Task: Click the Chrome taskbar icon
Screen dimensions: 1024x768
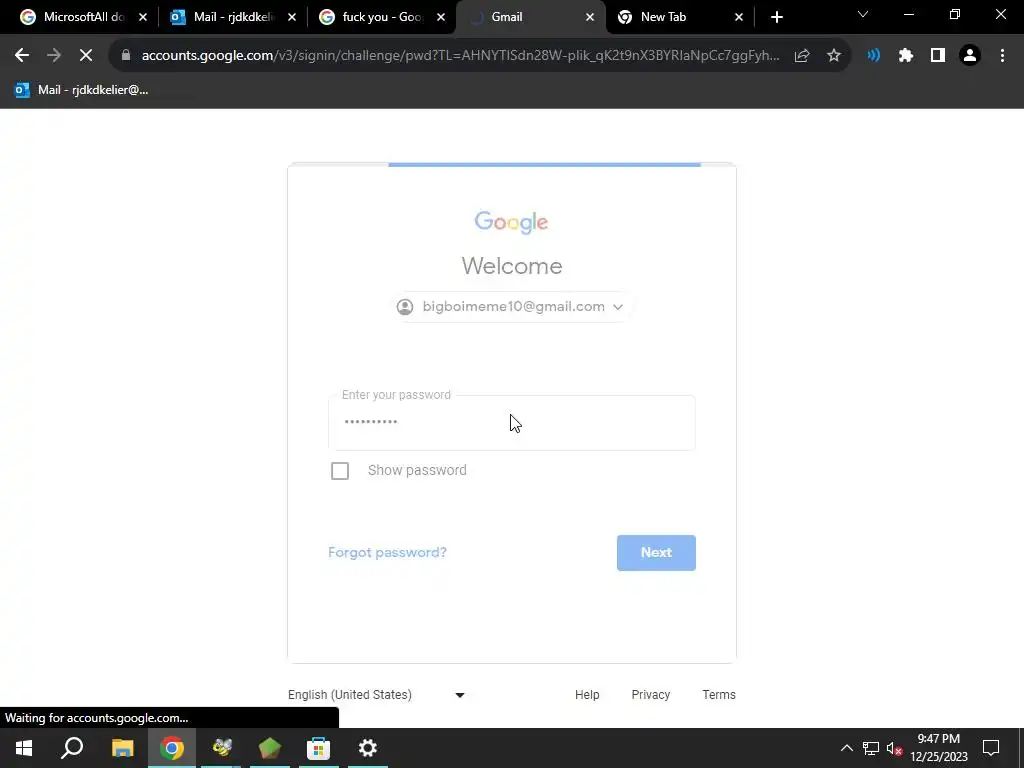Action: coord(172,748)
